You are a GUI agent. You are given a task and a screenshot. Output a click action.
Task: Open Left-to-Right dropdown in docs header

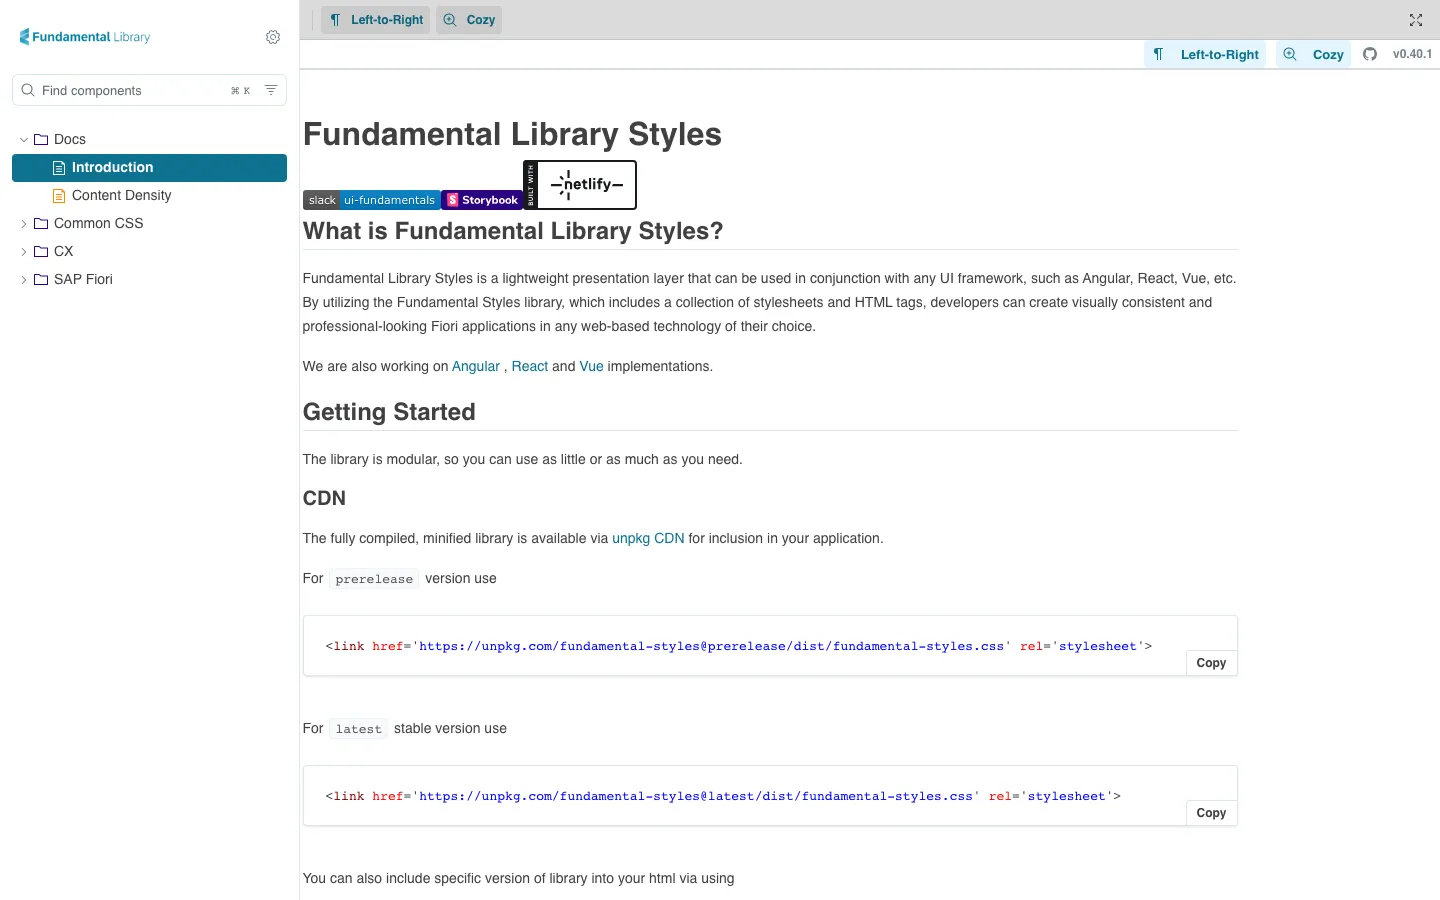1205,54
